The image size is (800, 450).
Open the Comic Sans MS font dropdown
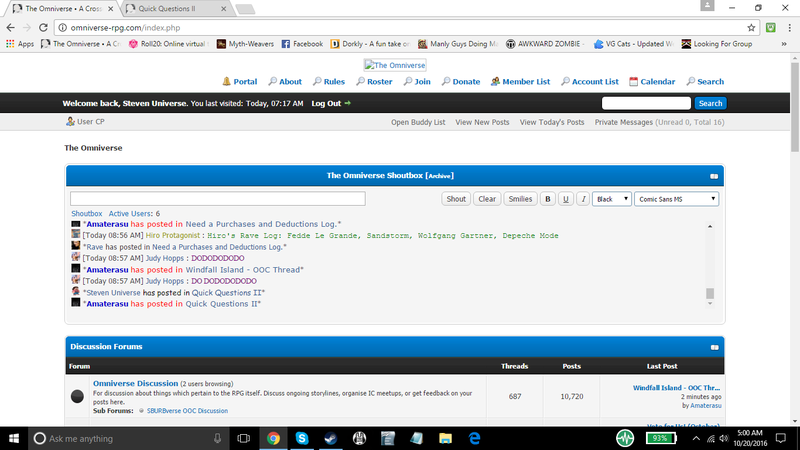point(676,199)
